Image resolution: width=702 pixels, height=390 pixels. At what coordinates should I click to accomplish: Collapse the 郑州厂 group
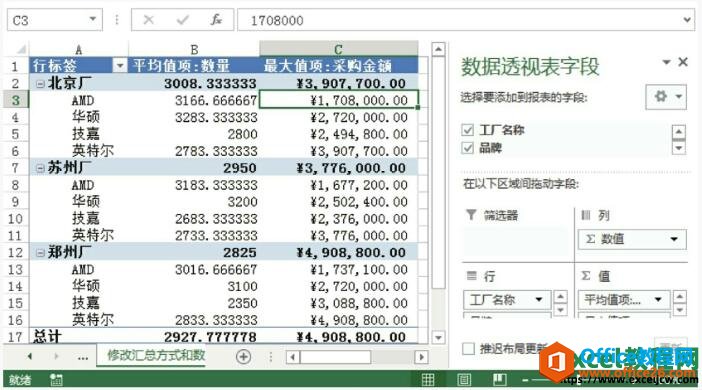click(x=40, y=253)
